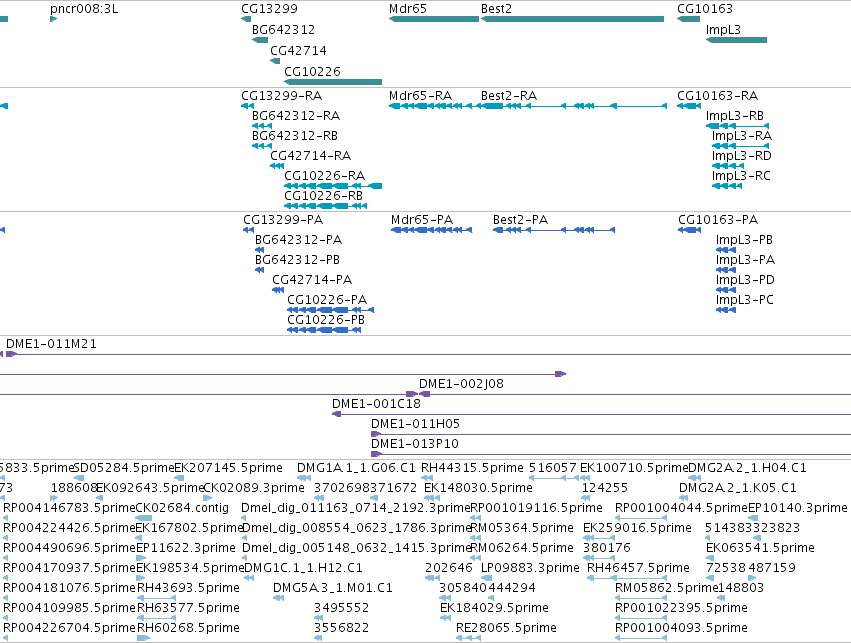Click the CG10226 gene bar
Viewport: 851px width, 643px height.
(x=333, y=82)
